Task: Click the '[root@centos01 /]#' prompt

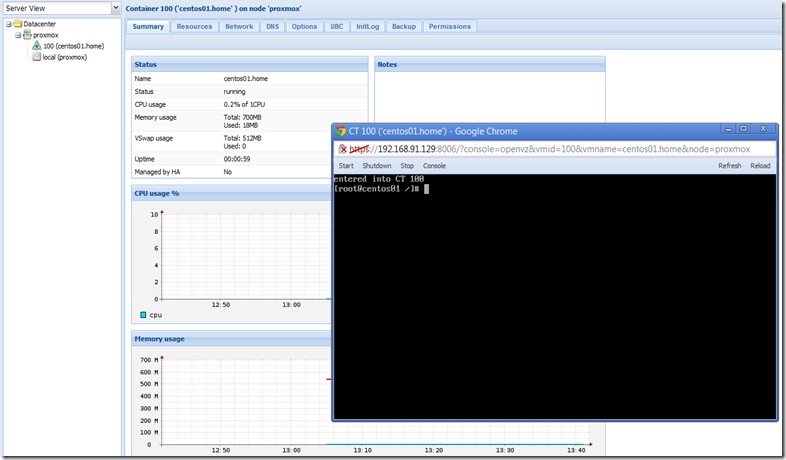Action: (x=376, y=189)
